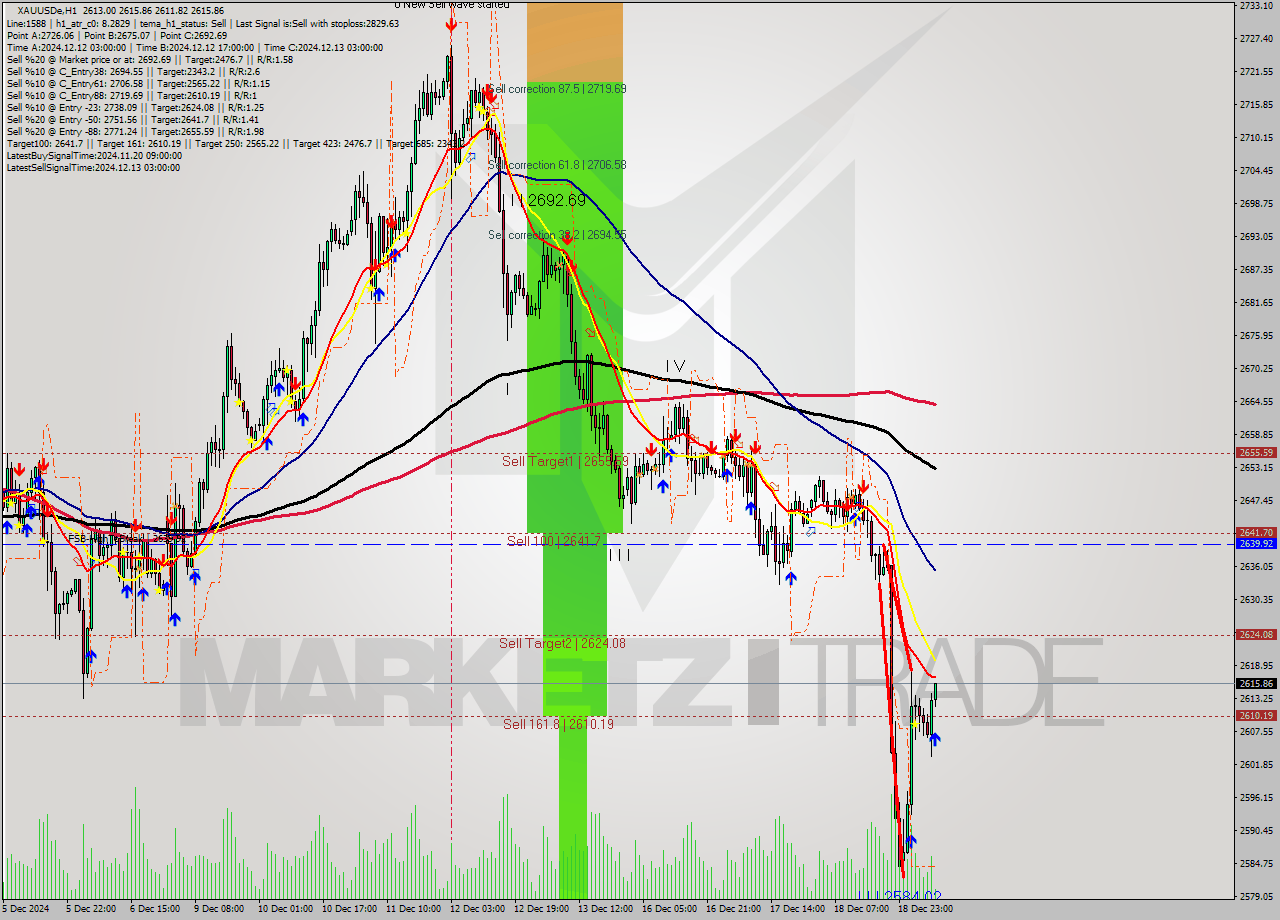The width and height of the screenshot is (1280, 920).
Task: Click the 'Time A:2024.12.12 03:00:00' info line
Action: pos(194,47)
